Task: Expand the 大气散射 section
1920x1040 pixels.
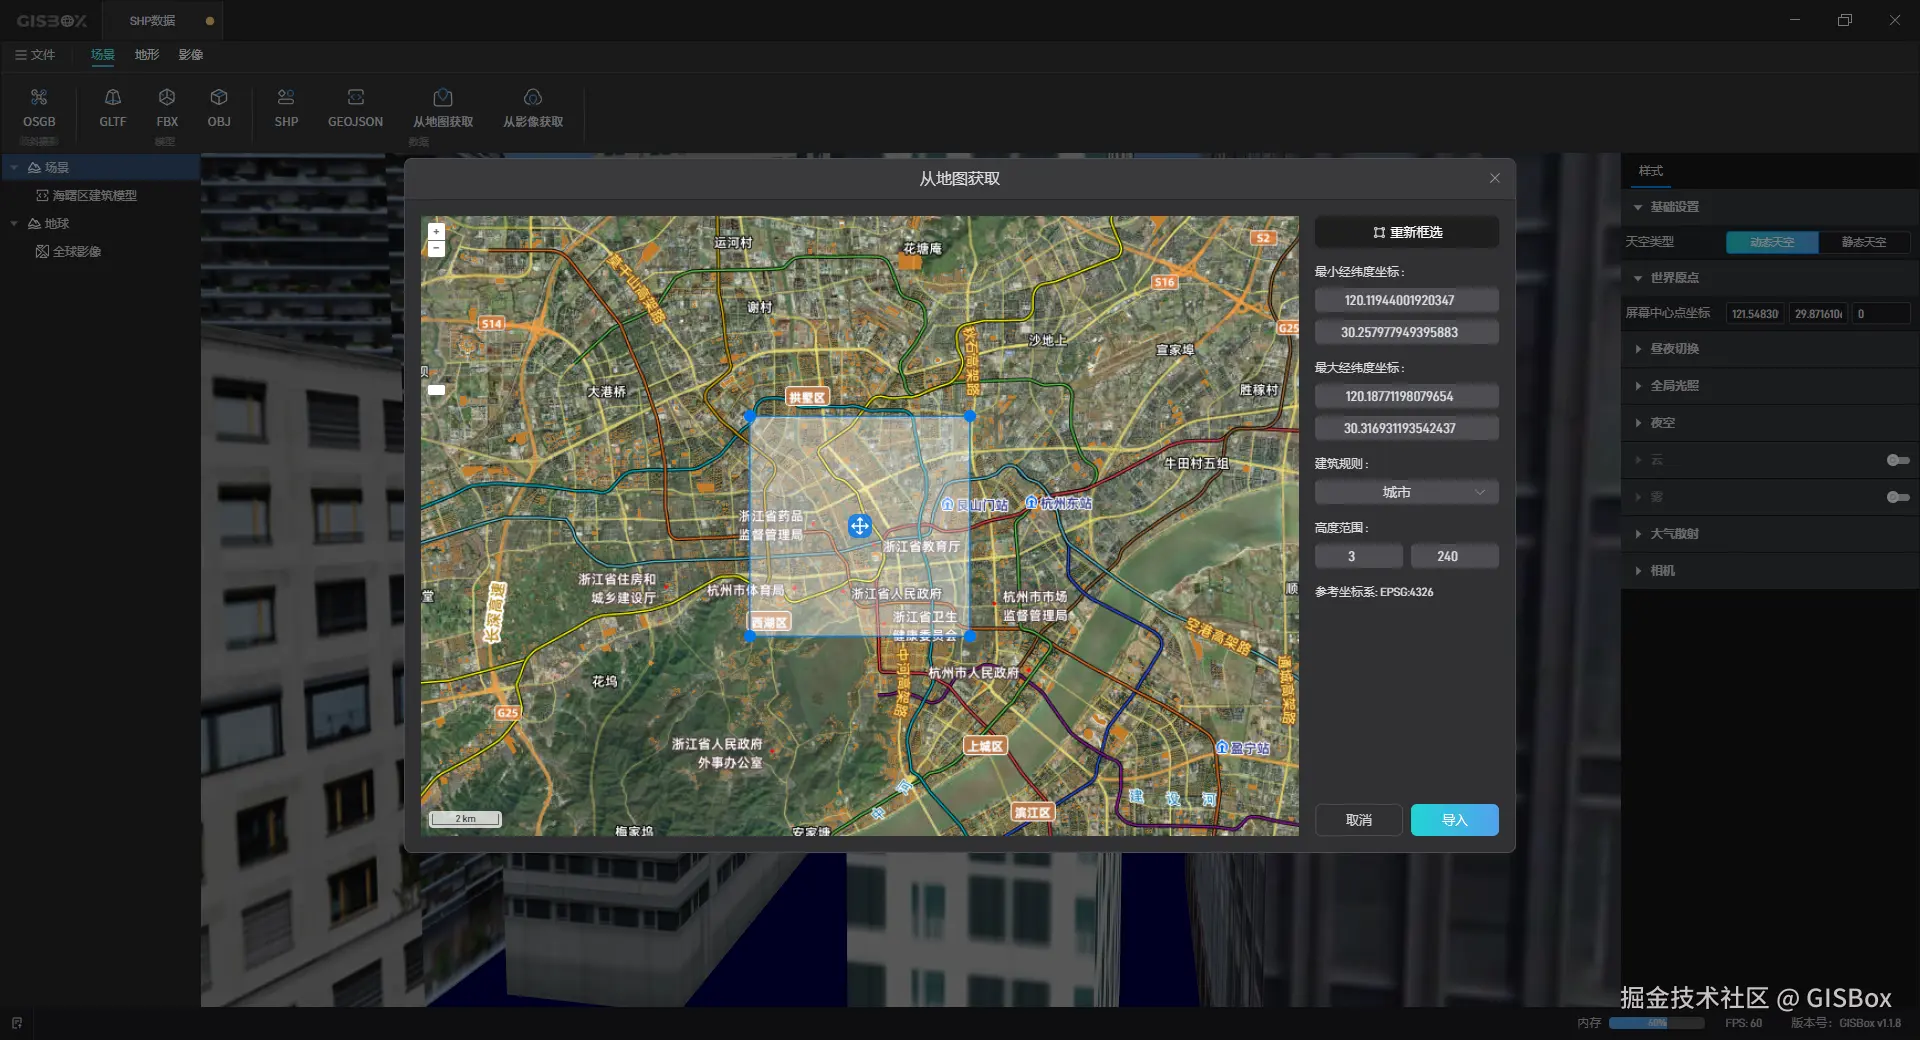Action: [x=1638, y=534]
